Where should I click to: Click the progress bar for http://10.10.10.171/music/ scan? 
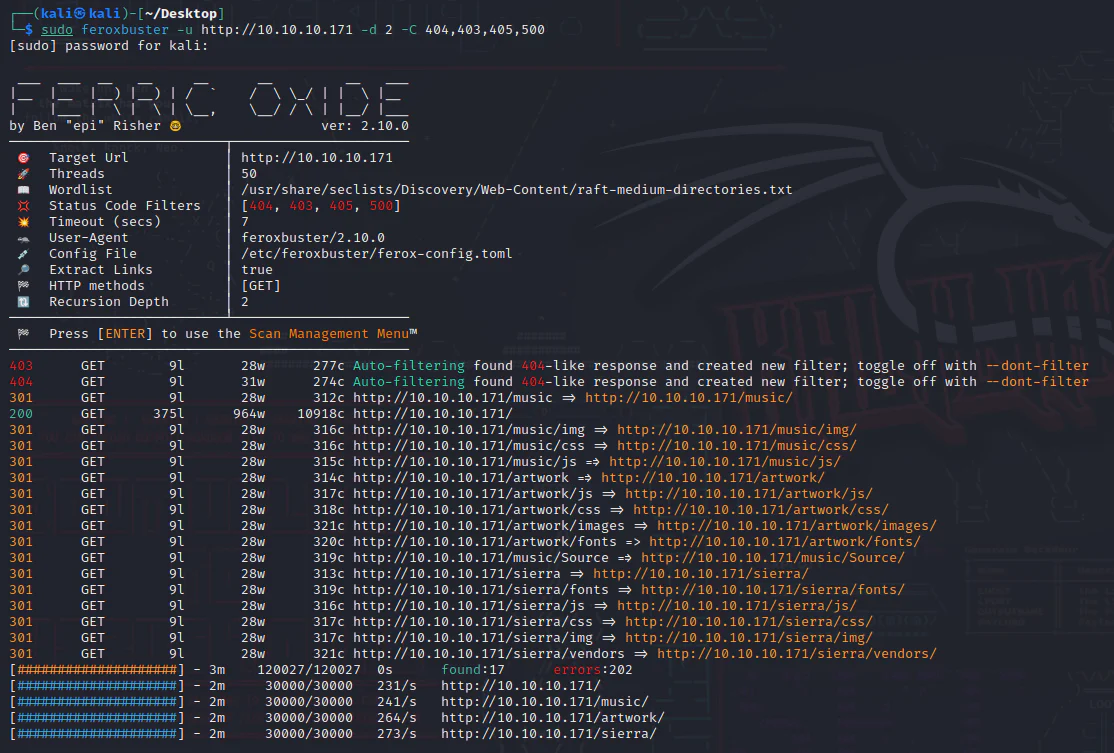[x=97, y=701]
